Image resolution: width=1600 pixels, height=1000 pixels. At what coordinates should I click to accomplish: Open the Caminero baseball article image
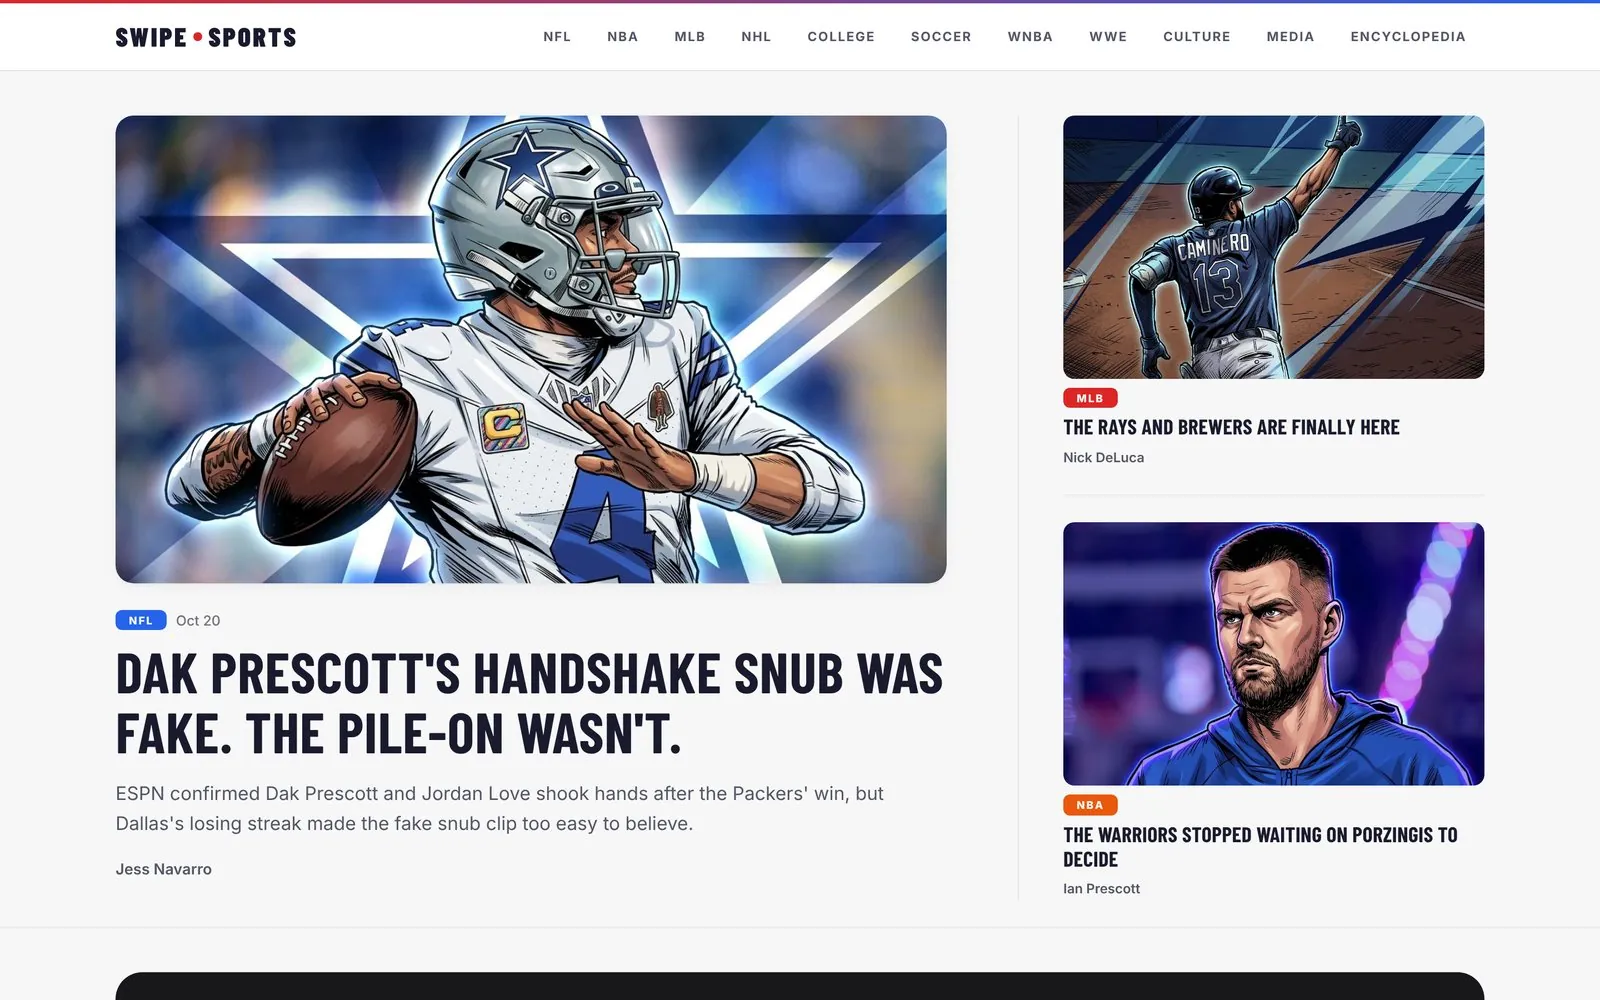(x=1273, y=247)
